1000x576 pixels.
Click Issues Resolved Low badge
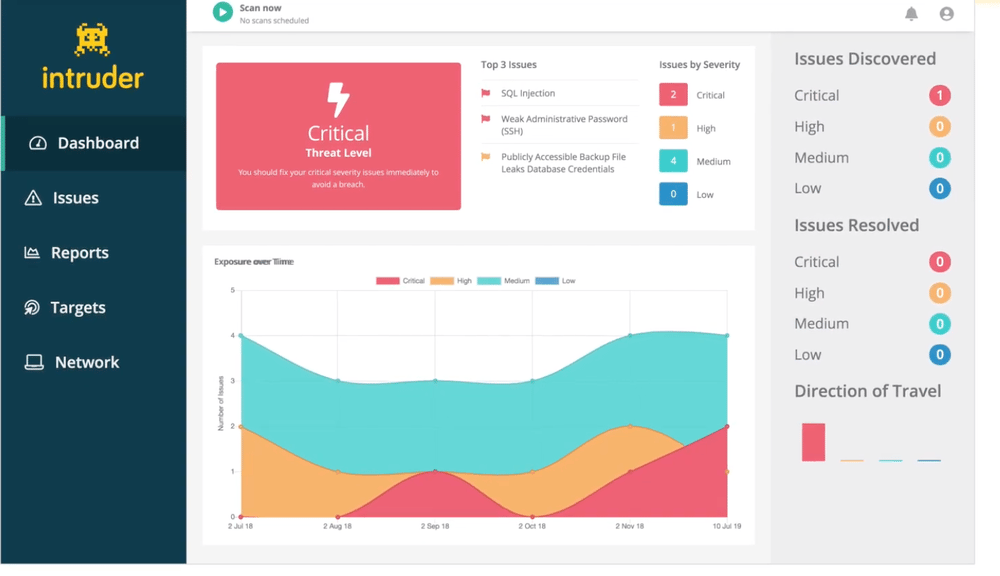click(939, 355)
